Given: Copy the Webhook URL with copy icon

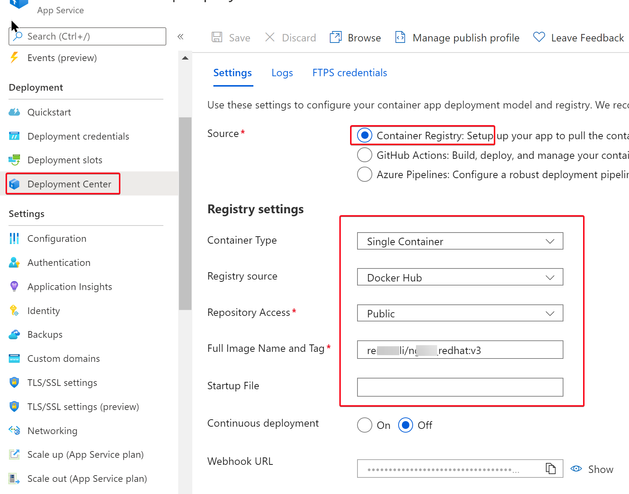Looking at the screenshot, I should point(550,469).
